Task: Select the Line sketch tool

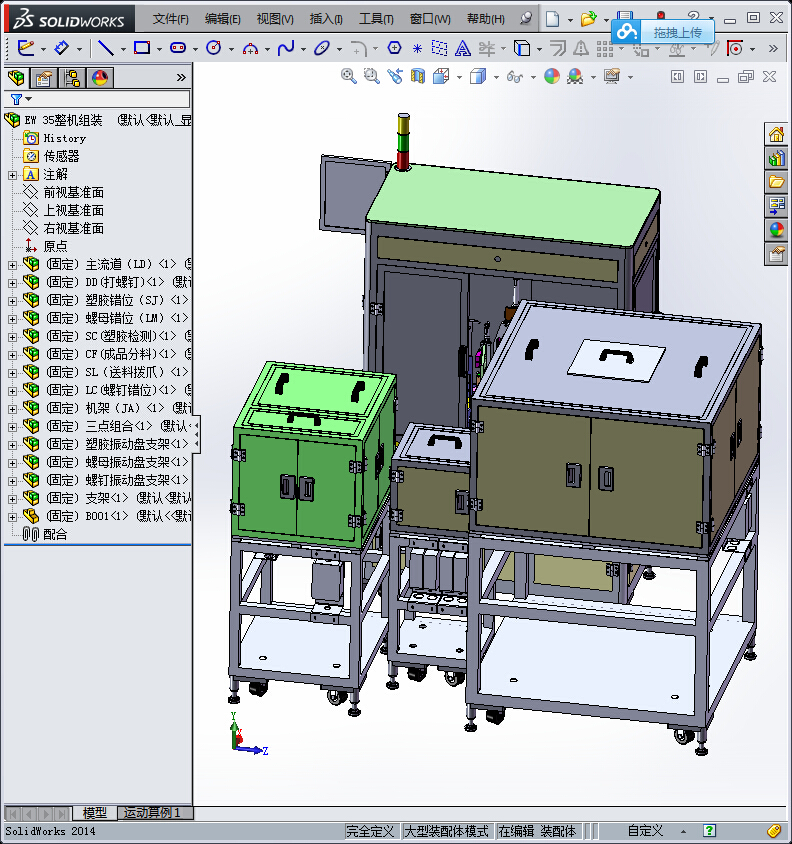Action: click(106, 48)
